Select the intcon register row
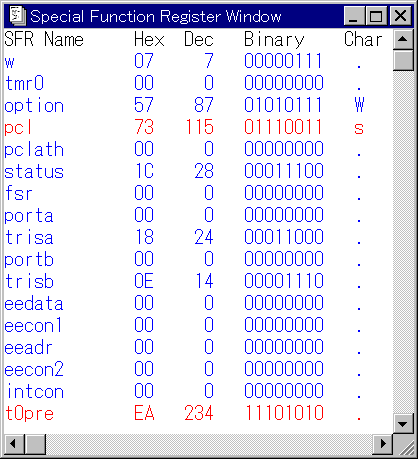 [198, 391]
